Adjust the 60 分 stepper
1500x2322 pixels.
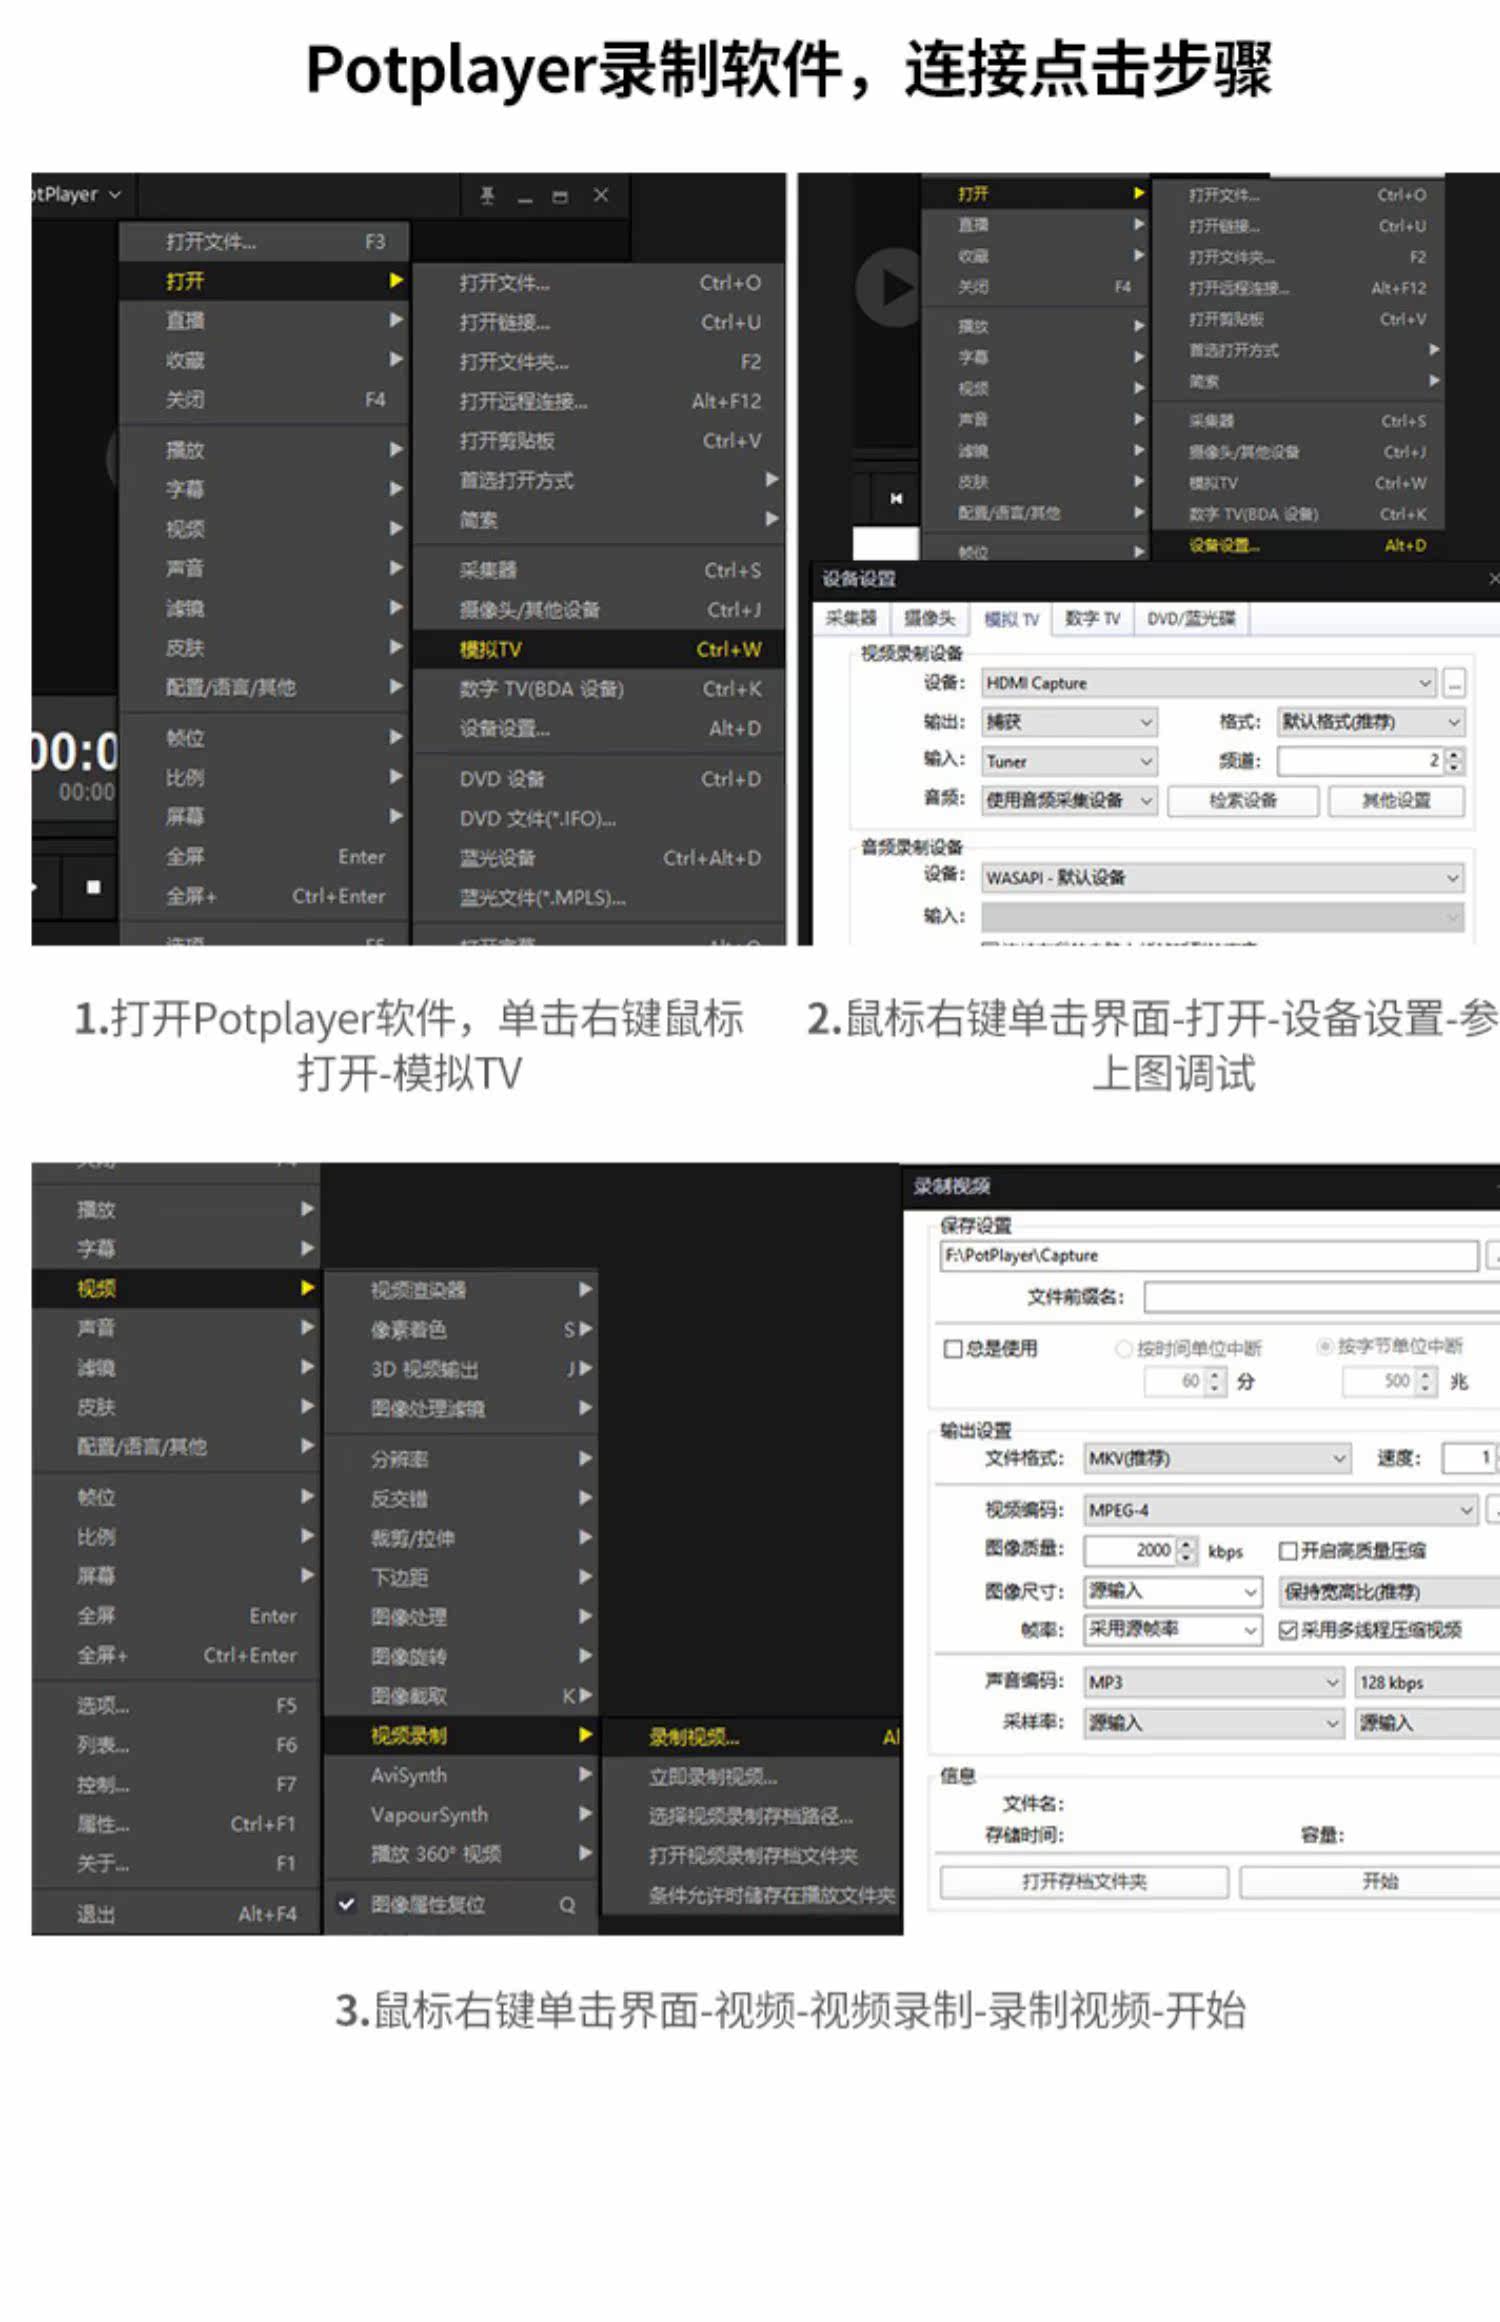[x=1215, y=1382]
